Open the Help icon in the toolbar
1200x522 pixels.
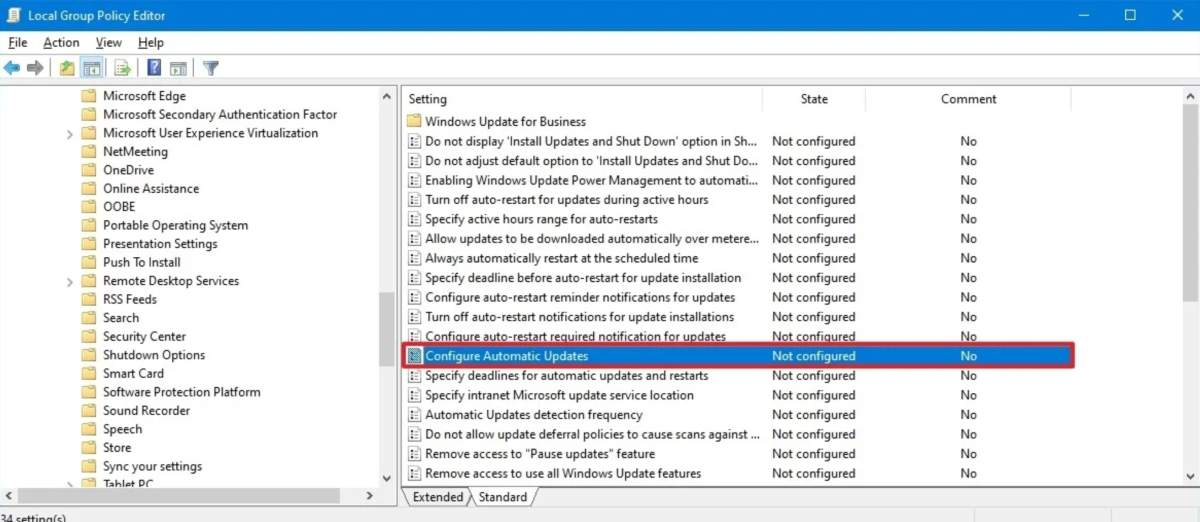154,68
